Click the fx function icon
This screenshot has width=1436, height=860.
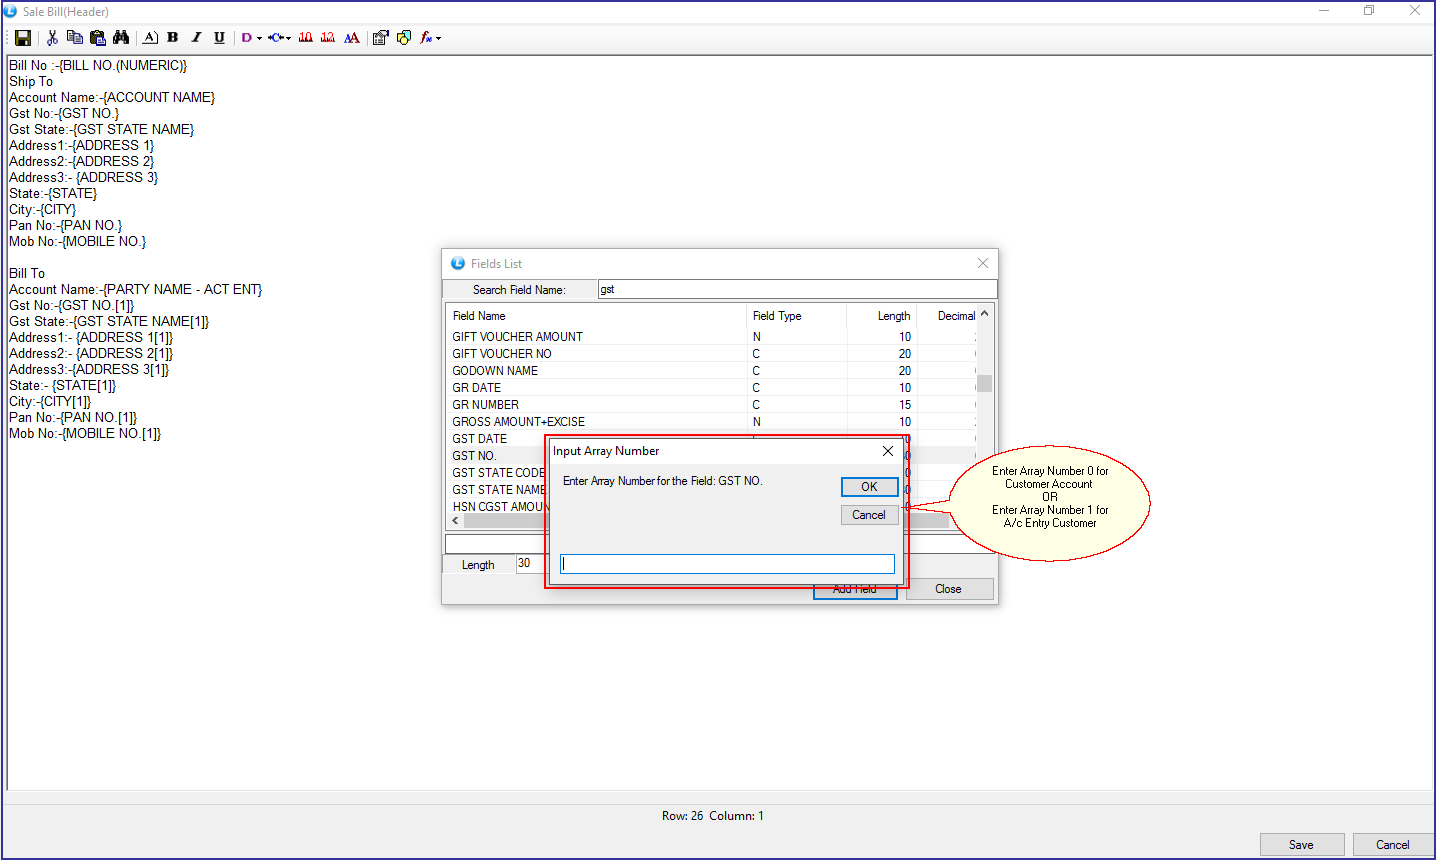pyautogui.click(x=426, y=38)
